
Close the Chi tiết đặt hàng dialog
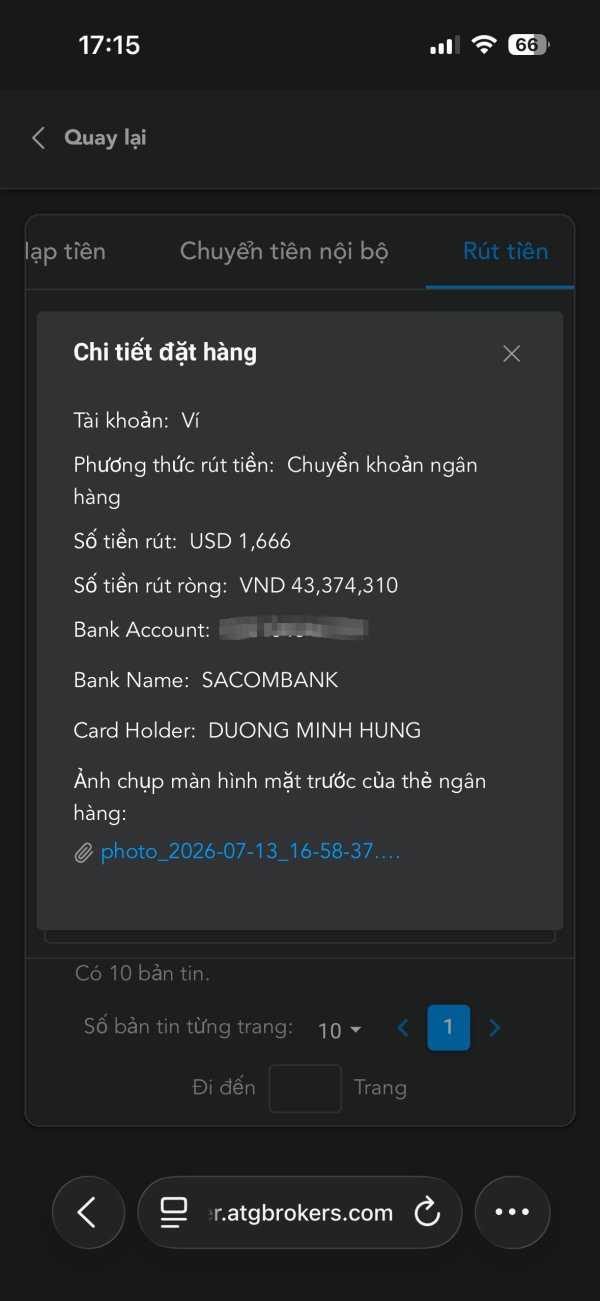point(511,354)
